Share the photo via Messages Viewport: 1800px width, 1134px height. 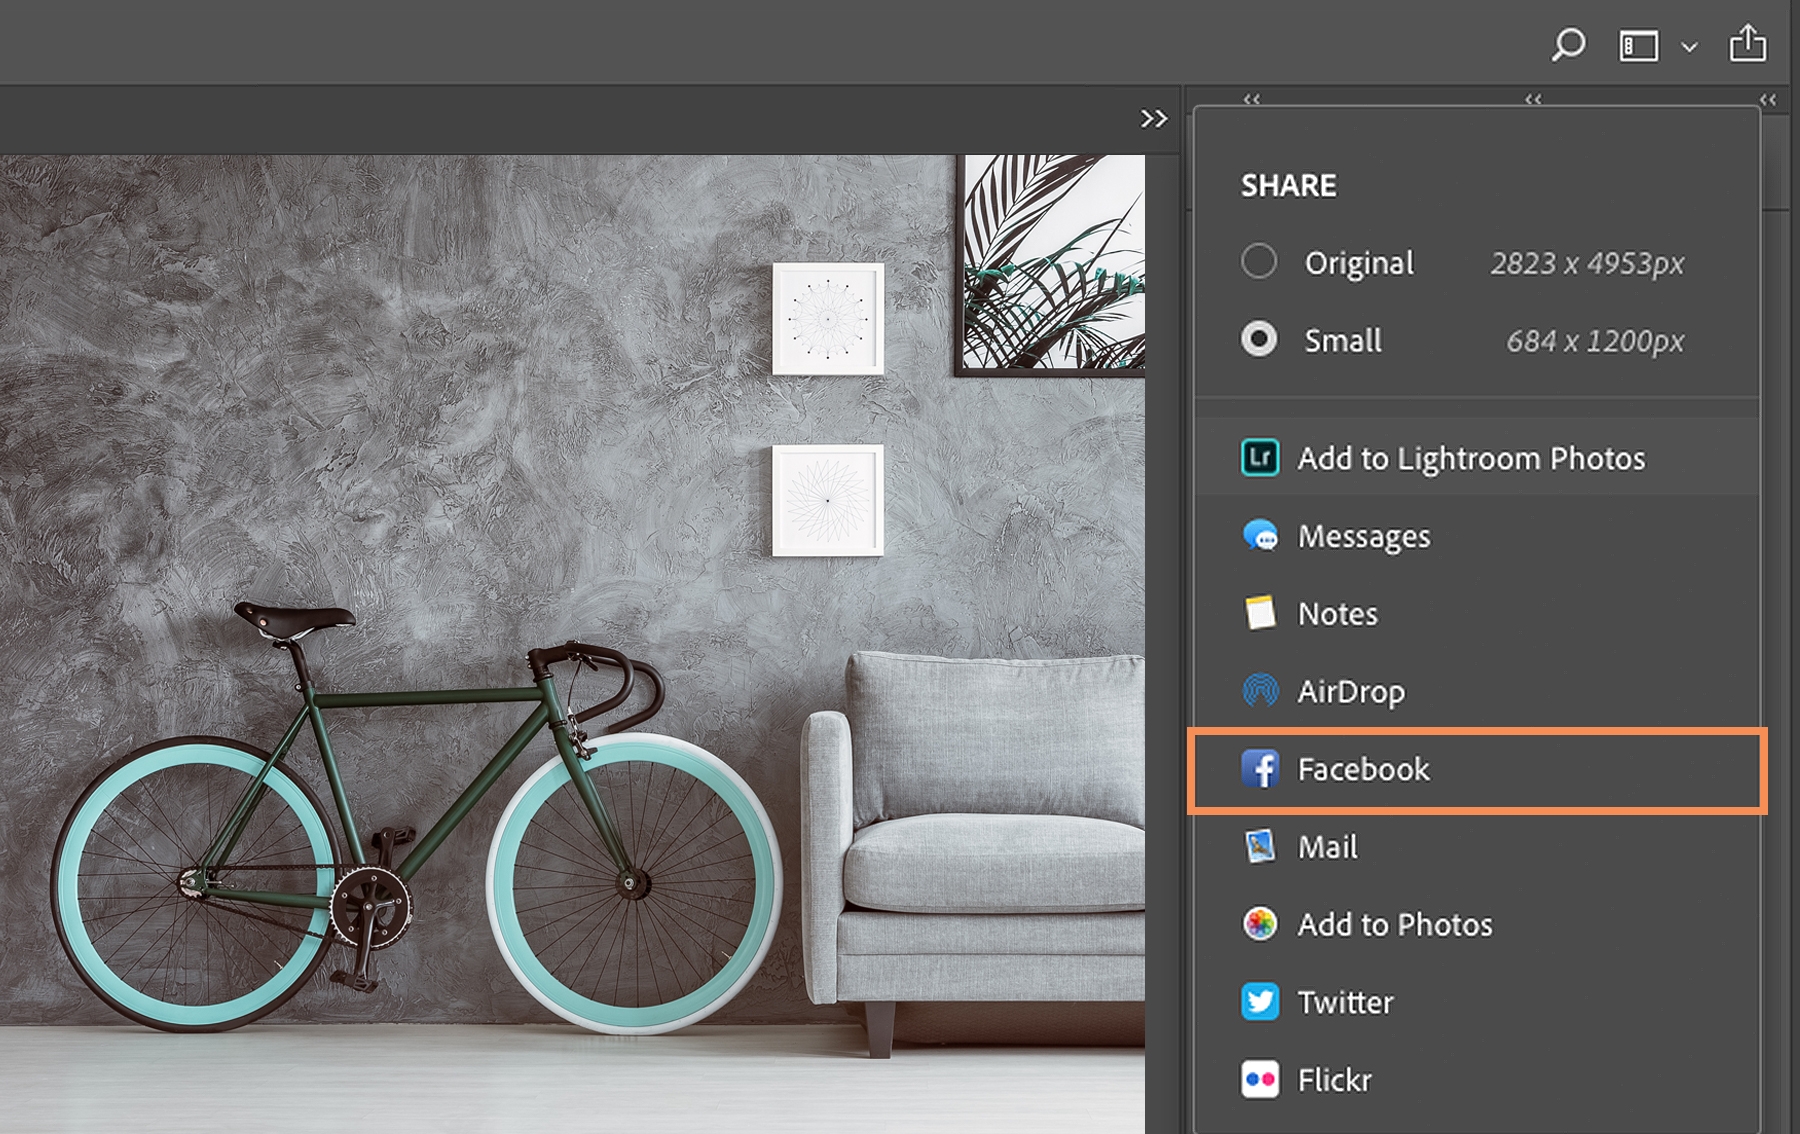1363,536
